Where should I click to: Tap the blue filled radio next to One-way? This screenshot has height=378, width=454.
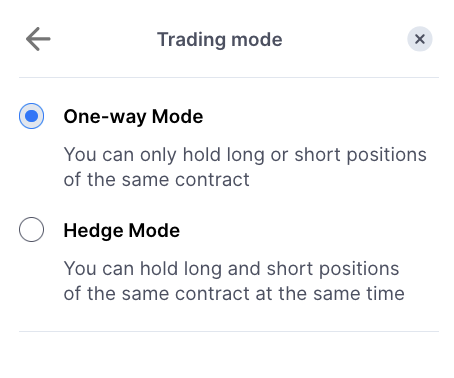(x=31, y=116)
